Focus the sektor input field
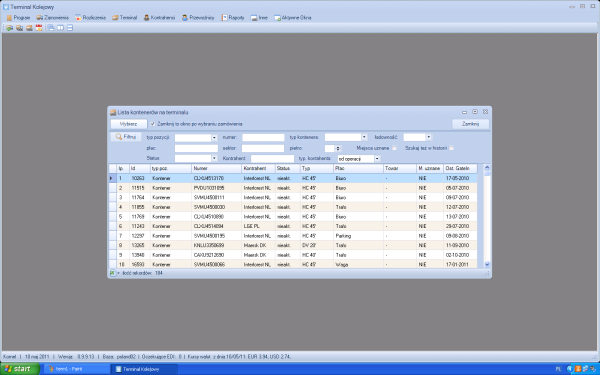This screenshot has height=375, width=600. 263,148
